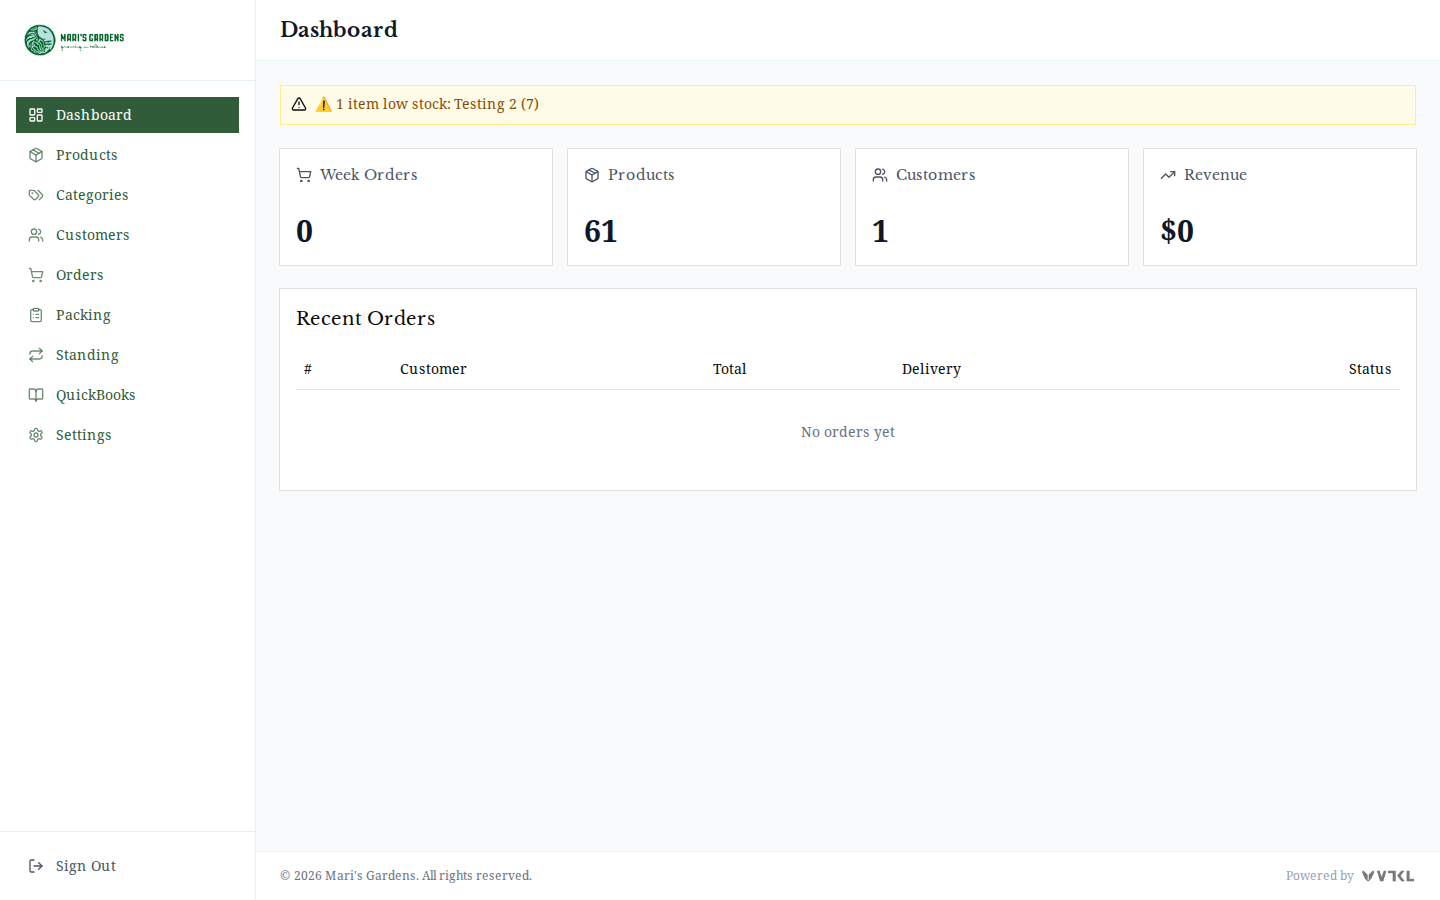Open the Categories page
The height and width of the screenshot is (900, 1440).
coord(127,195)
